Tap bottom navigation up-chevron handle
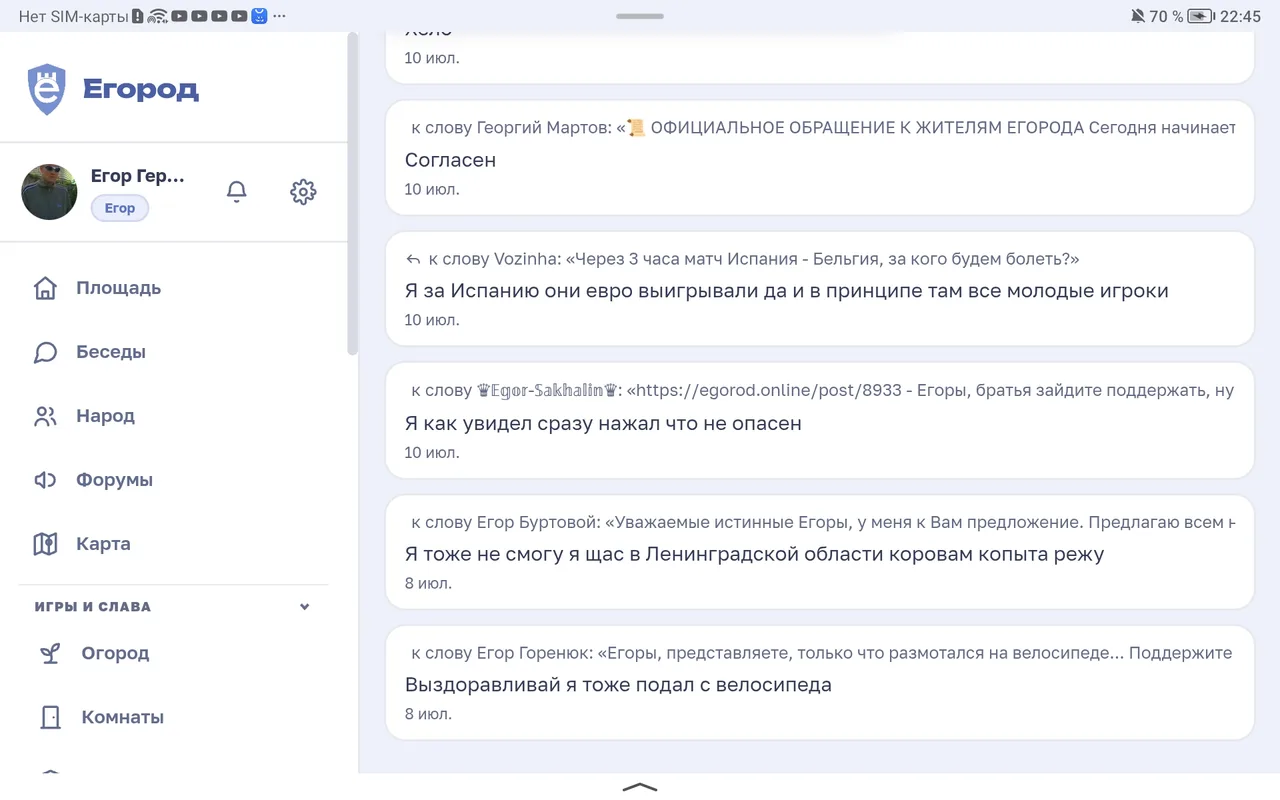 [640, 787]
